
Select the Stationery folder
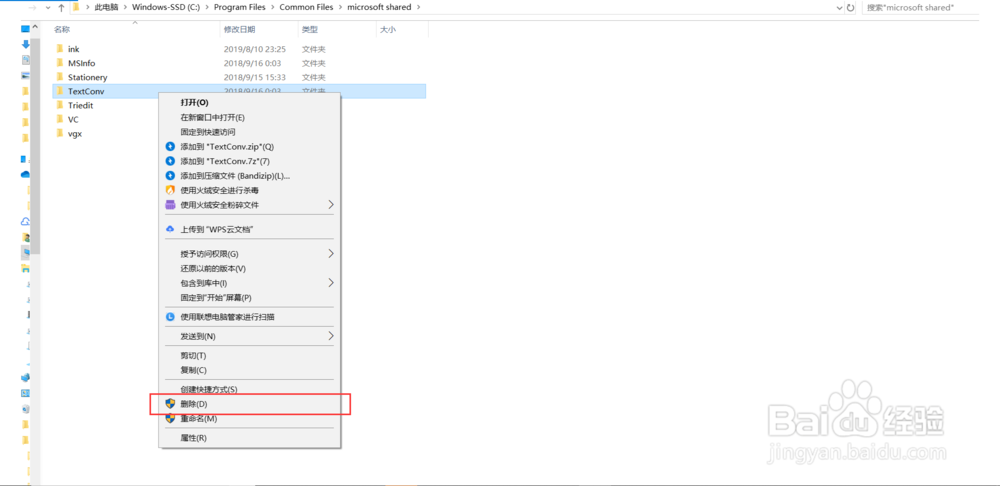click(87, 77)
